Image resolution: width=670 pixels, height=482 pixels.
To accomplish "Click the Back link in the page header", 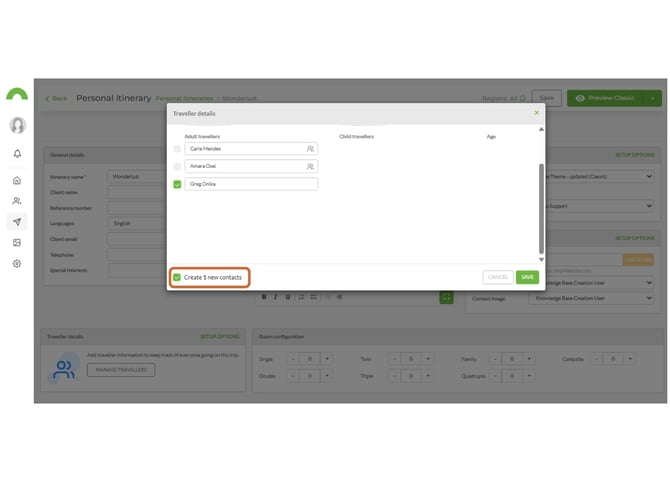I will 56,99.
